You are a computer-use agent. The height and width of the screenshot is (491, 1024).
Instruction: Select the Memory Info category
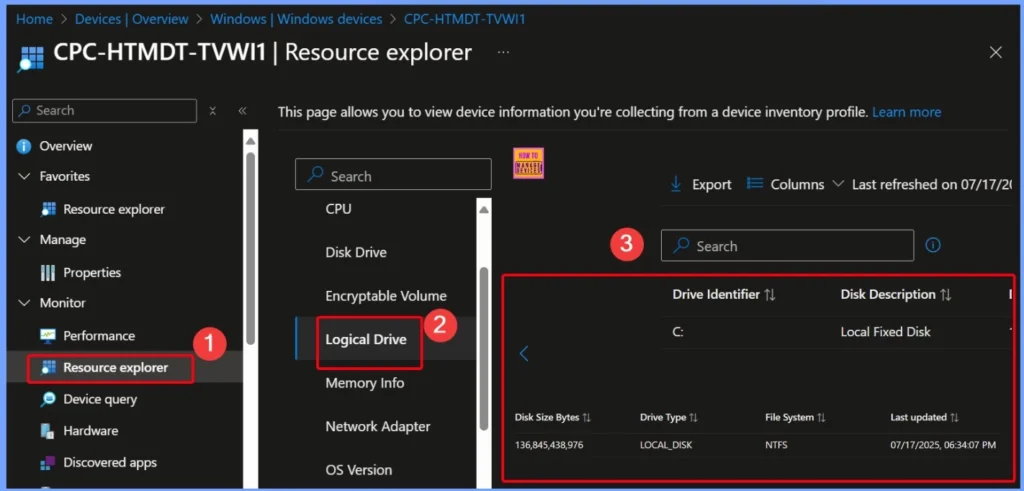pyautogui.click(x=364, y=383)
